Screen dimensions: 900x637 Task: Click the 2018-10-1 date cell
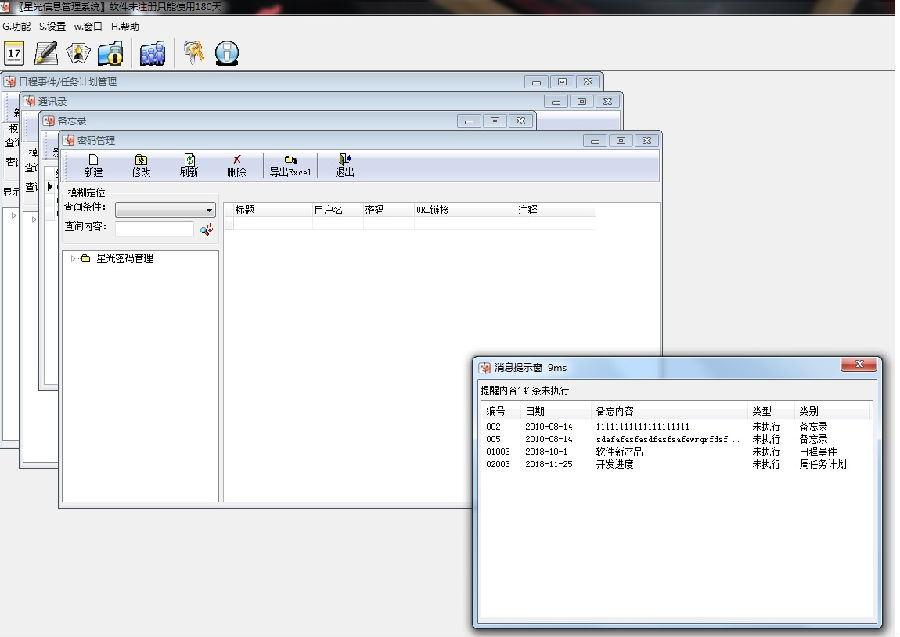click(x=546, y=452)
